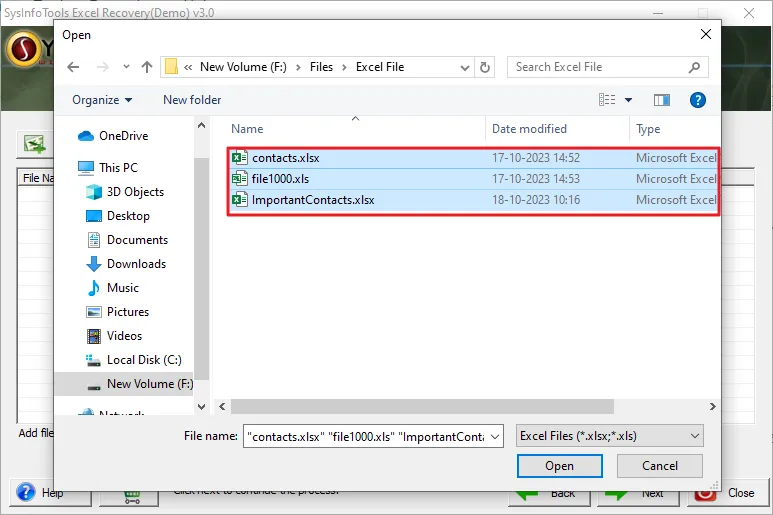Click Files in the breadcrumb path
Viewport: 773px width, 515px height.
(x=321, y=67)
